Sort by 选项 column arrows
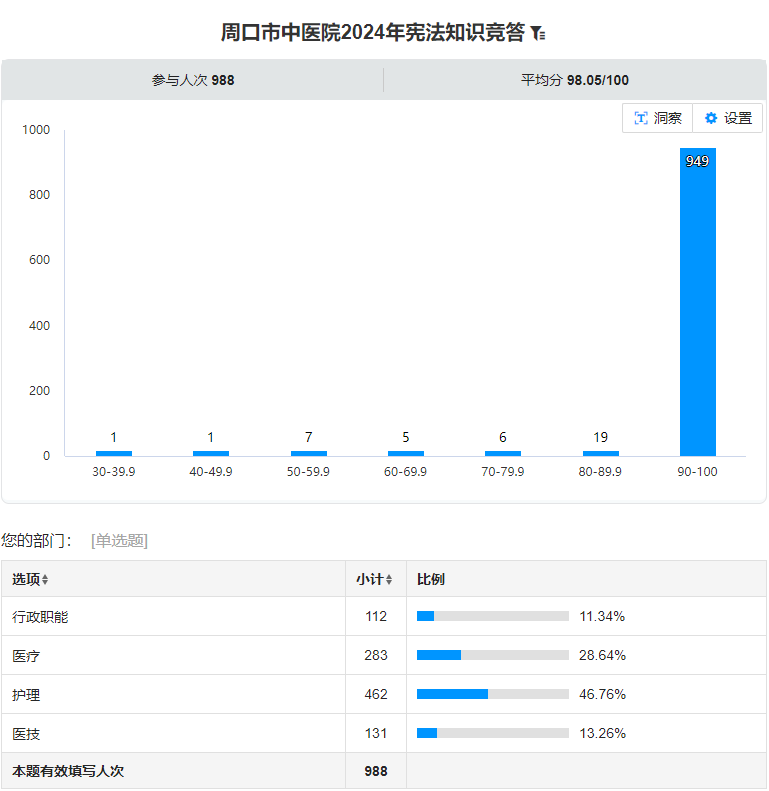The image size is (769, 791). click(x=45, y=579)
